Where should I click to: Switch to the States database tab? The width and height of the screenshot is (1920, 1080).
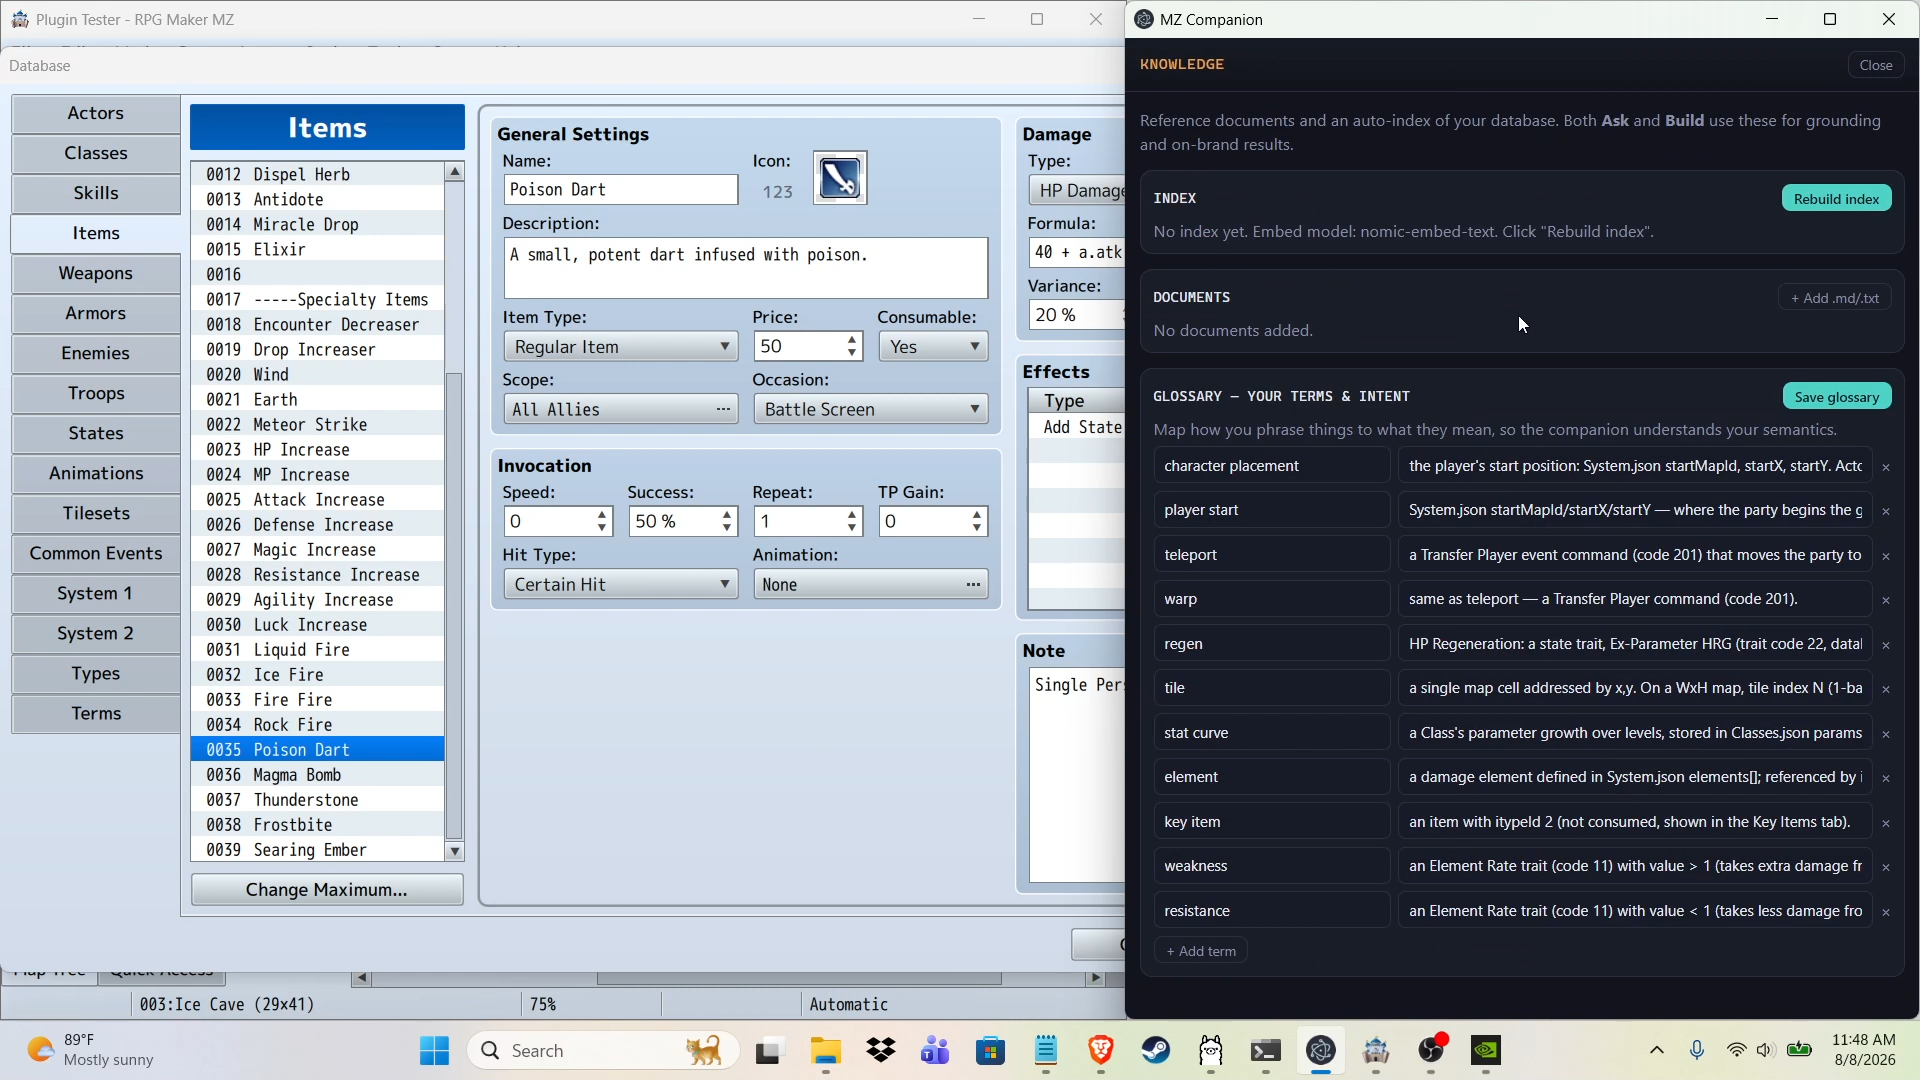point(96,433)
